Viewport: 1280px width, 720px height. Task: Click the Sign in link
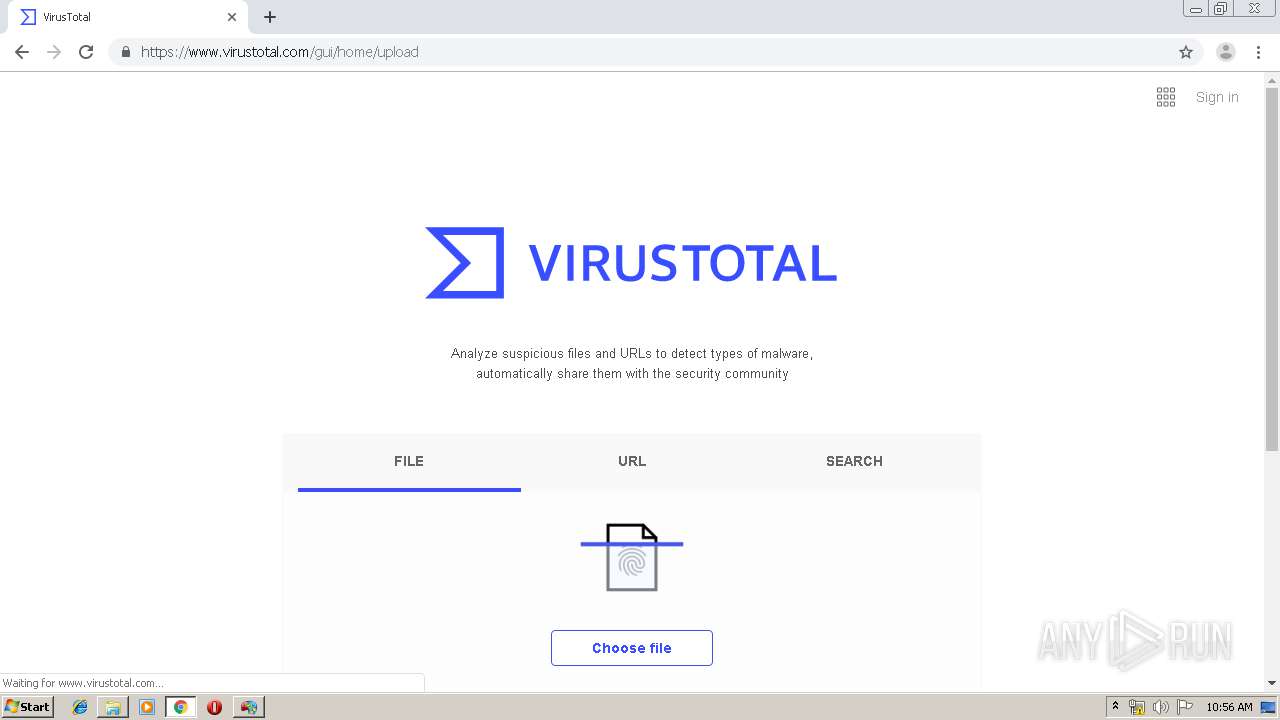coord(1217,97)
